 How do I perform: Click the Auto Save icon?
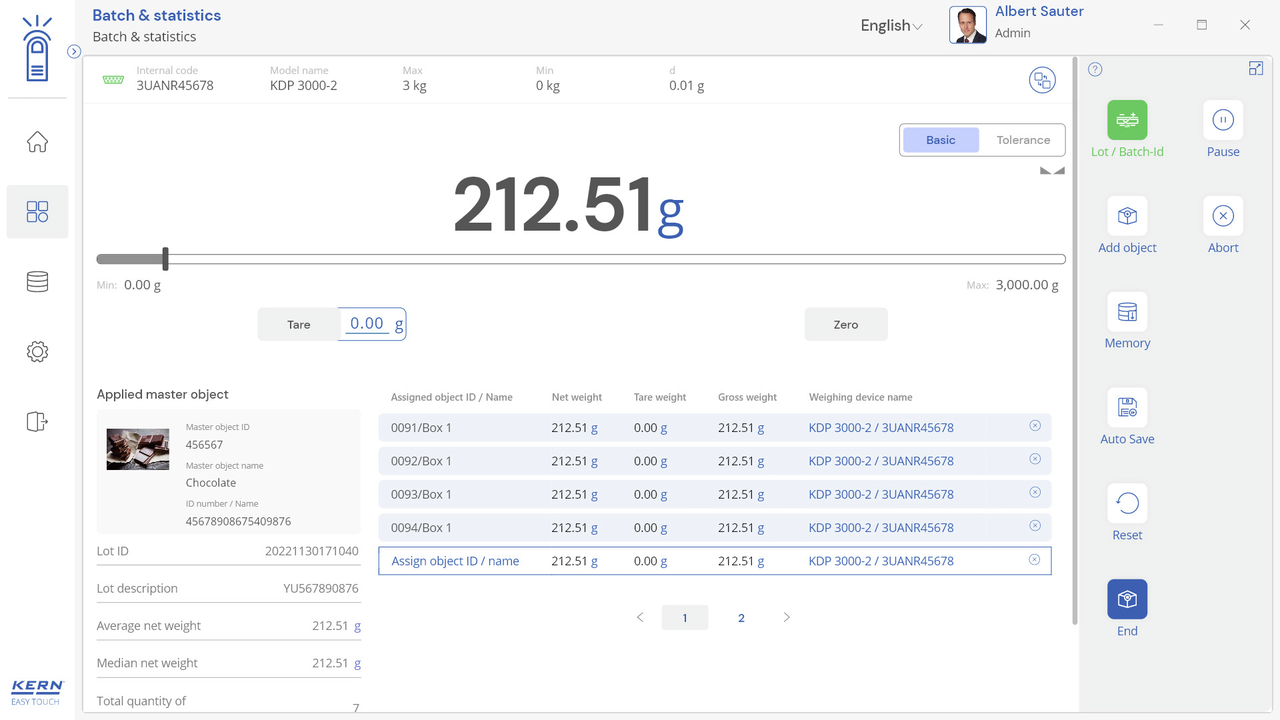click(x=1127, y=408)
